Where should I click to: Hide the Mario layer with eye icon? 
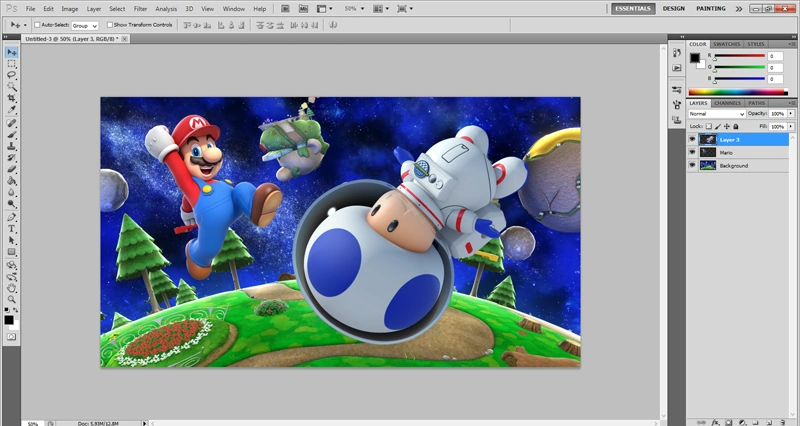click(692, 152)
